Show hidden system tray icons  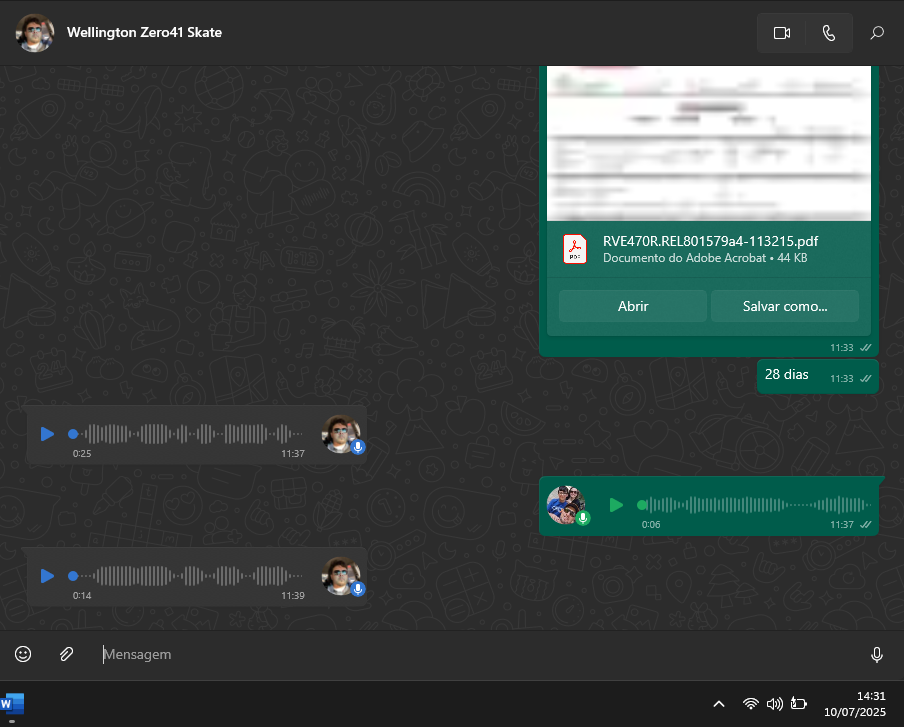tap(718, 704)
